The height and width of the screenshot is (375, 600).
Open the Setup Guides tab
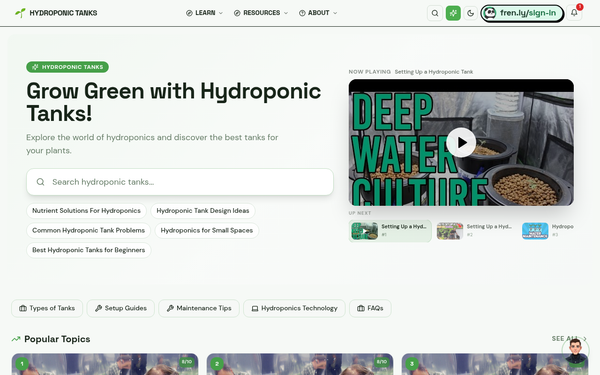pyautogui.click(x=121, y=308)
